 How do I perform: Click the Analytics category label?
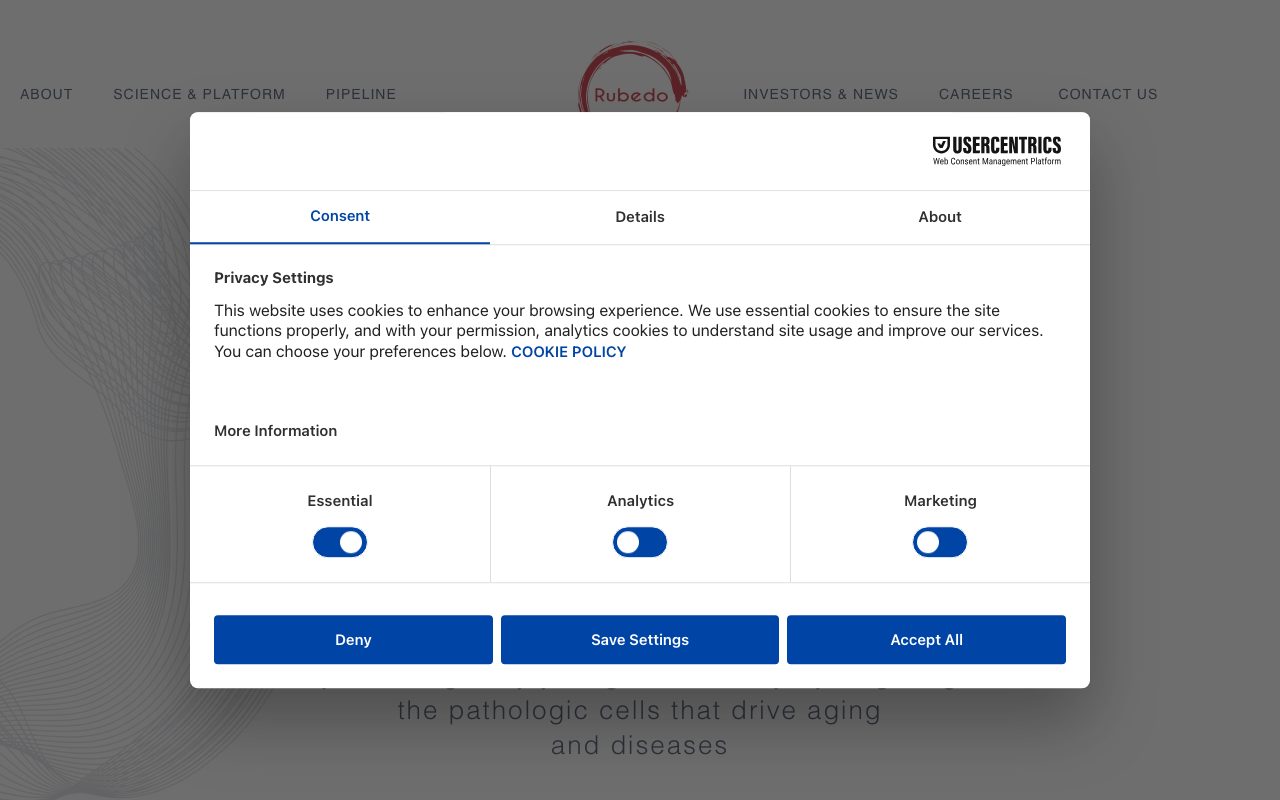click(640, 501)
